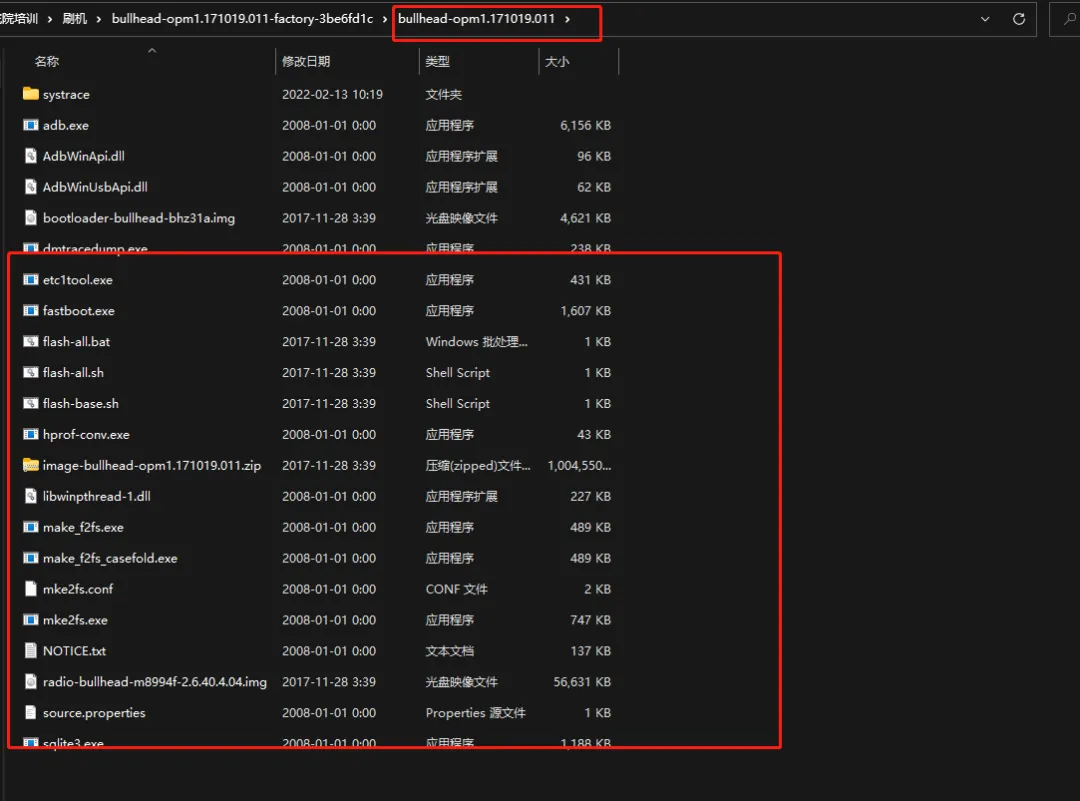Go to bullhead-opm1.171019.011-factory-3be6fd1c breadcrumb folder

242,19
